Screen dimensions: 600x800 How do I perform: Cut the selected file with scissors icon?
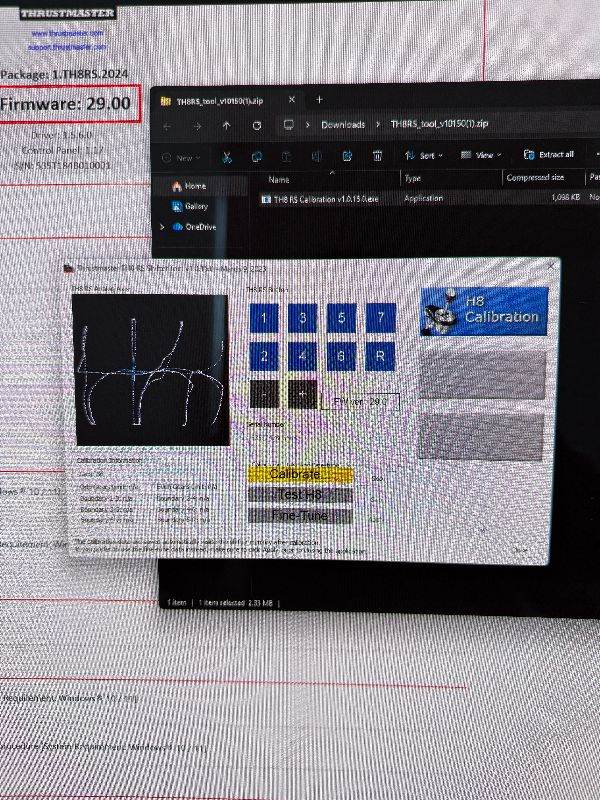tap(227, 156)
